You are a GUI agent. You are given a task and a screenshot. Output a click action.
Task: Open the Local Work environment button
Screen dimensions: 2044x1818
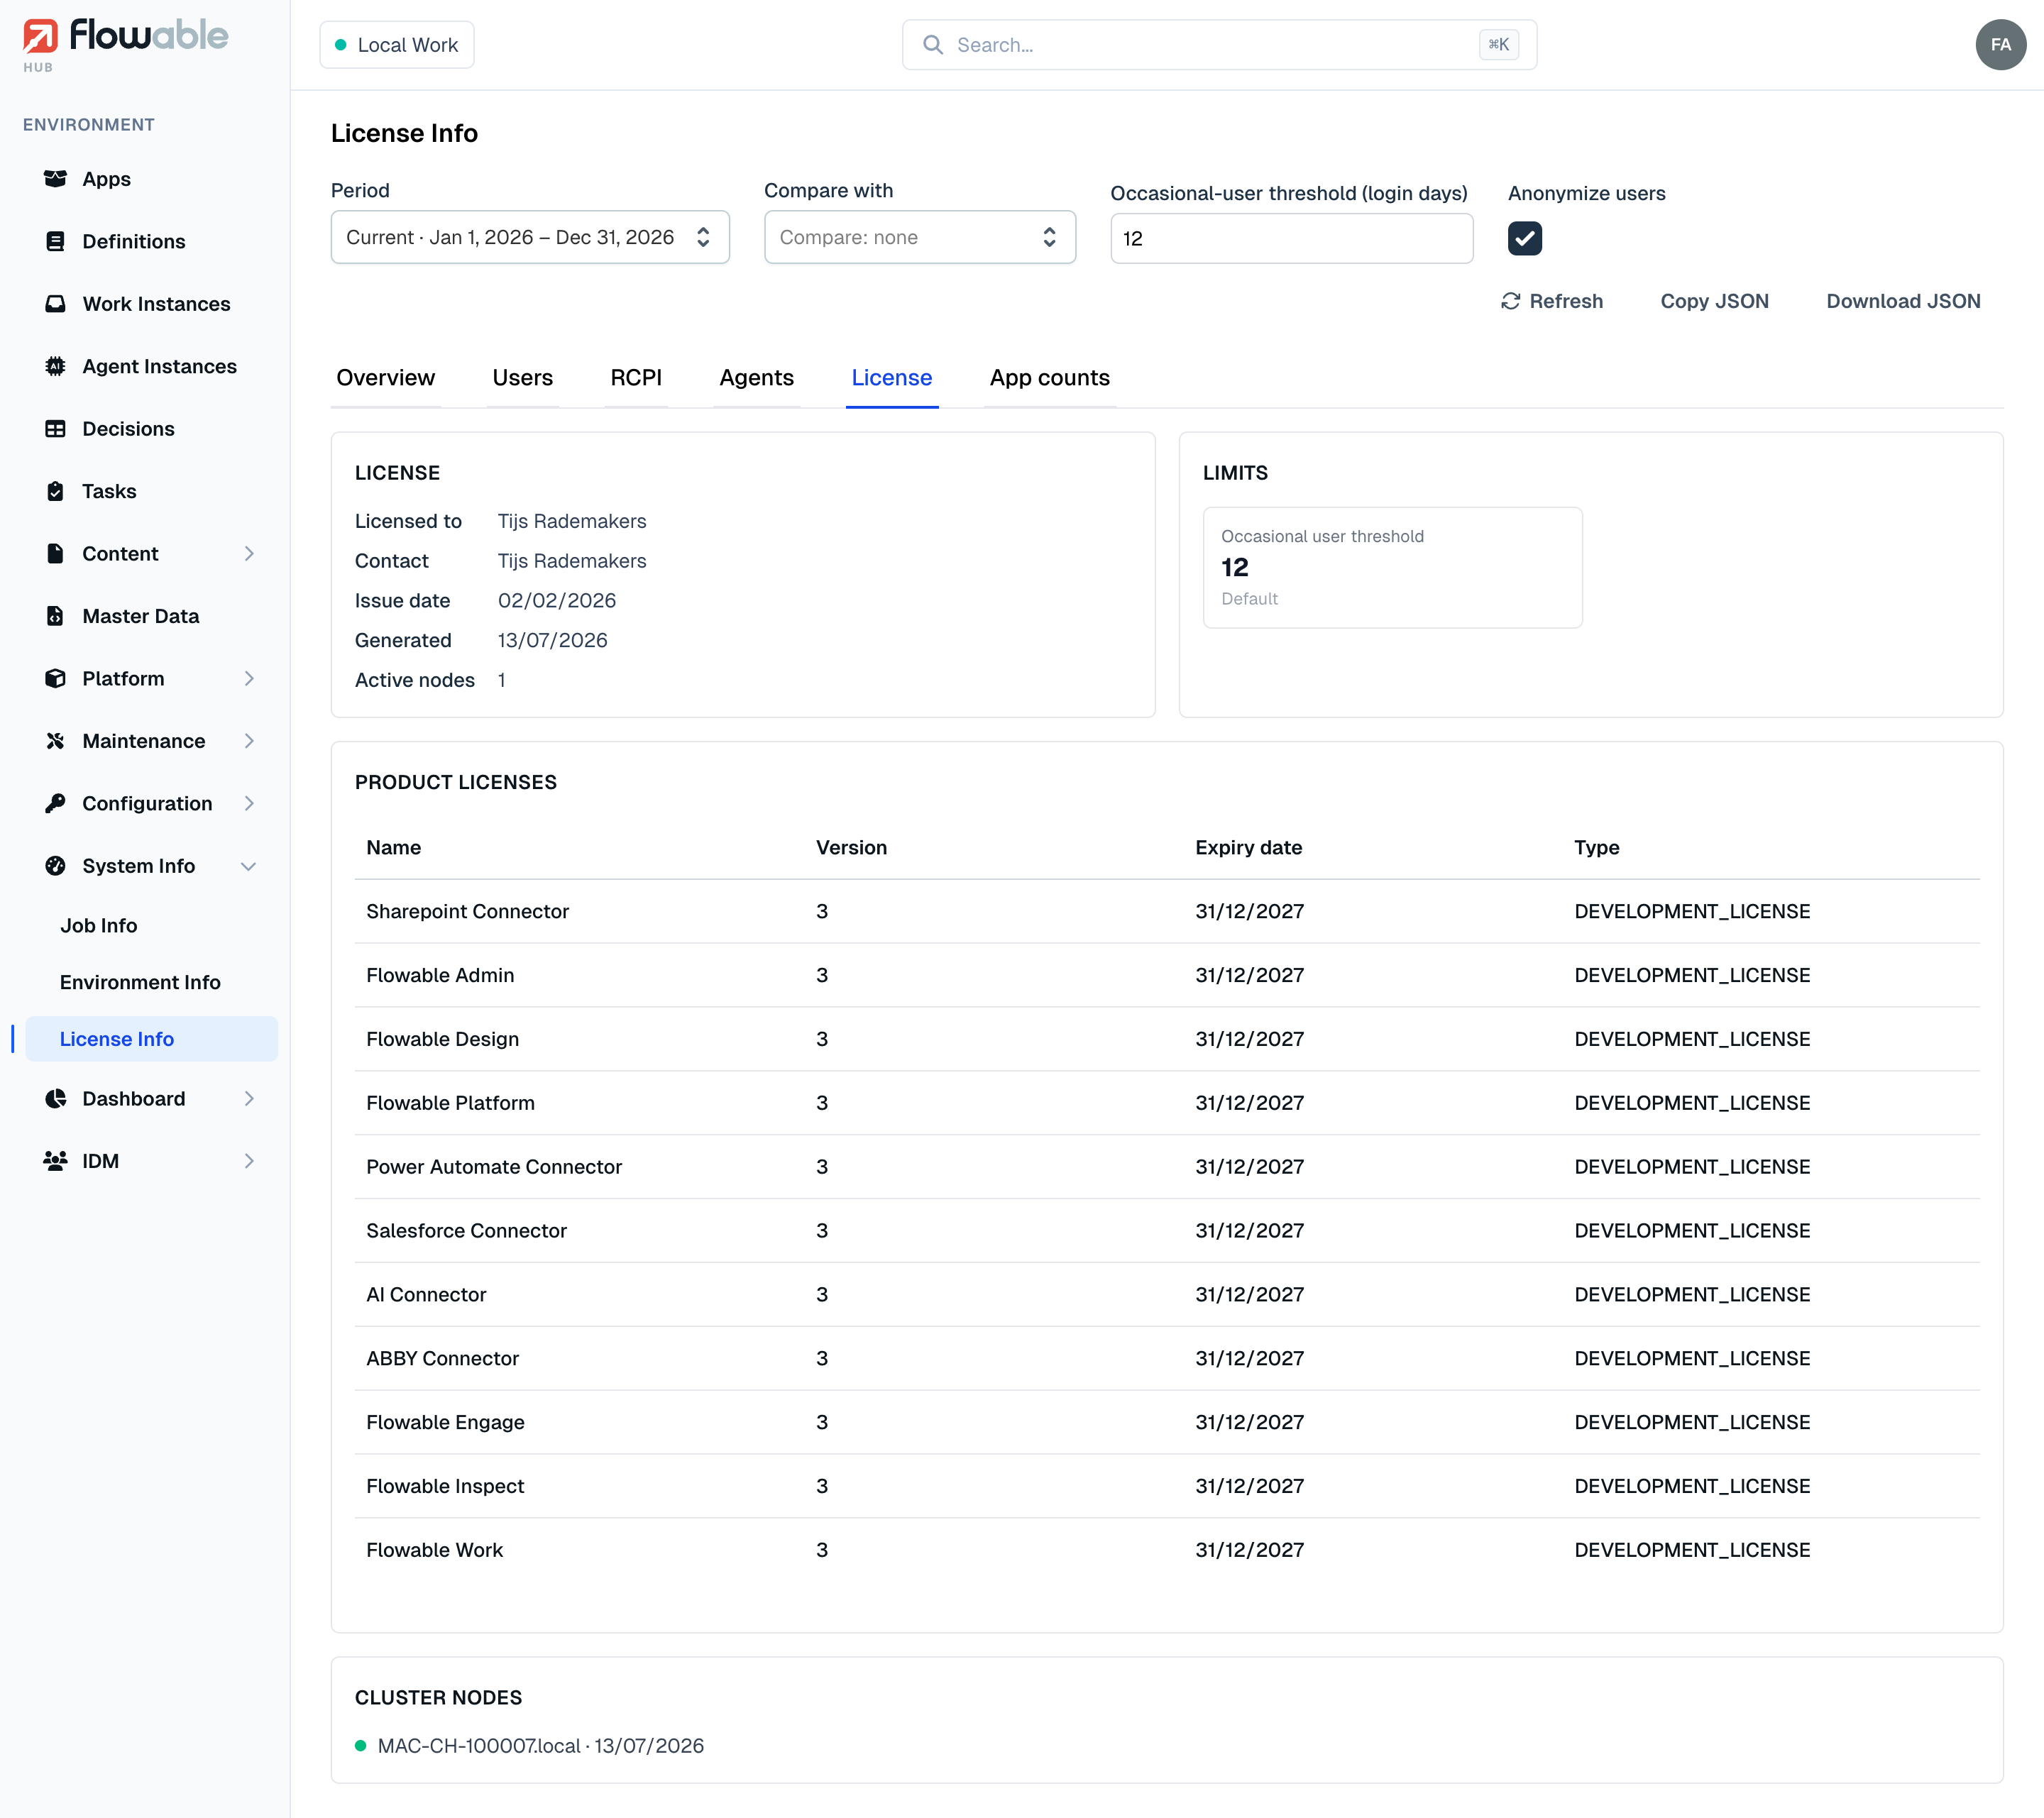(397, 45)
